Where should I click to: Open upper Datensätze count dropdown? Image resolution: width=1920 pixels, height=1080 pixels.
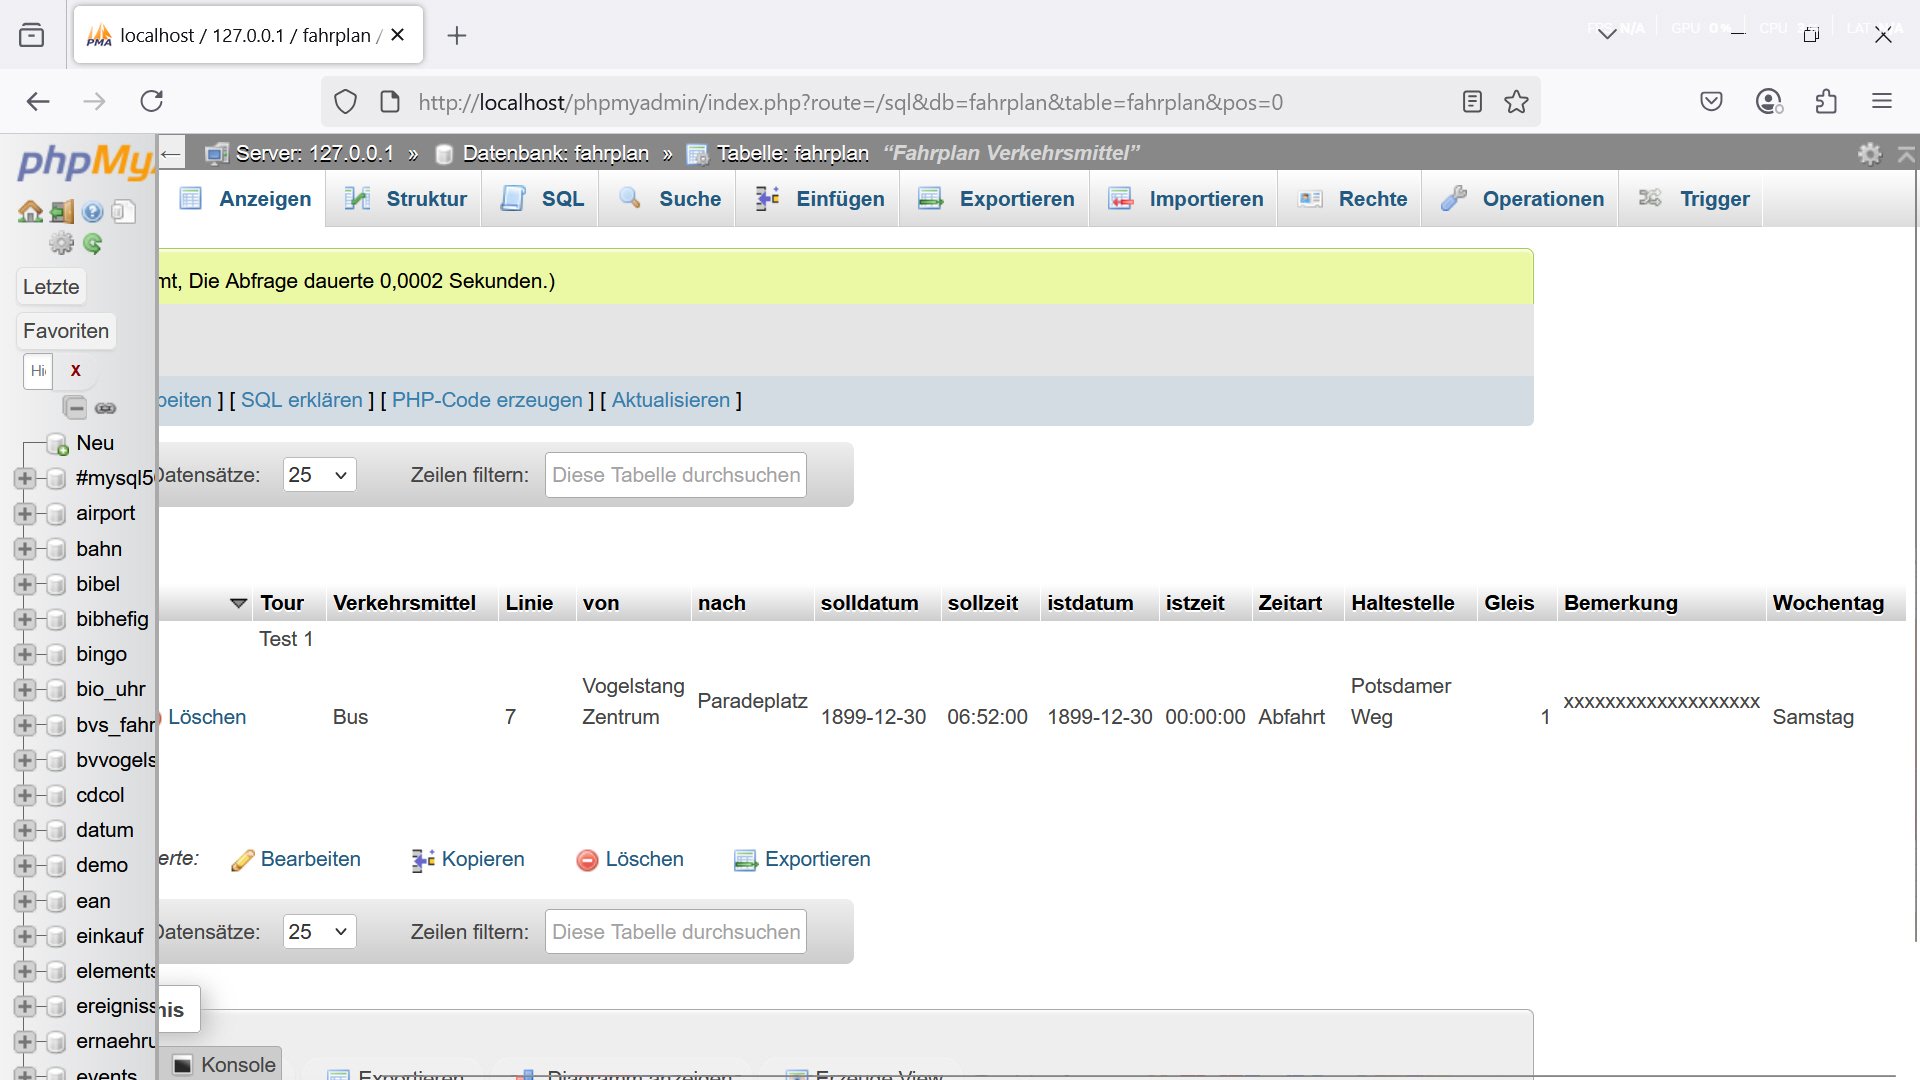coord(319,475)
